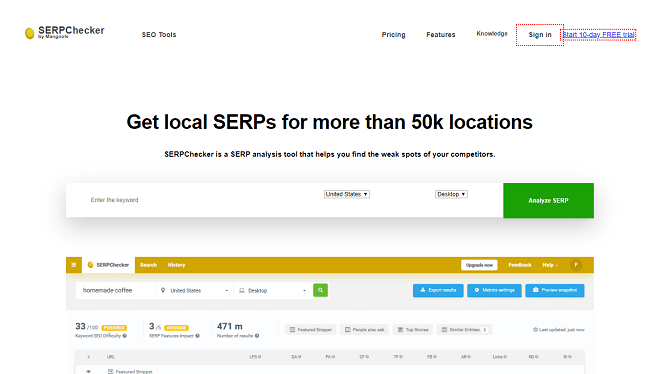The width and height of the screenshot is (650, 374).
Task: Click the CF column header
Action: 364,357
